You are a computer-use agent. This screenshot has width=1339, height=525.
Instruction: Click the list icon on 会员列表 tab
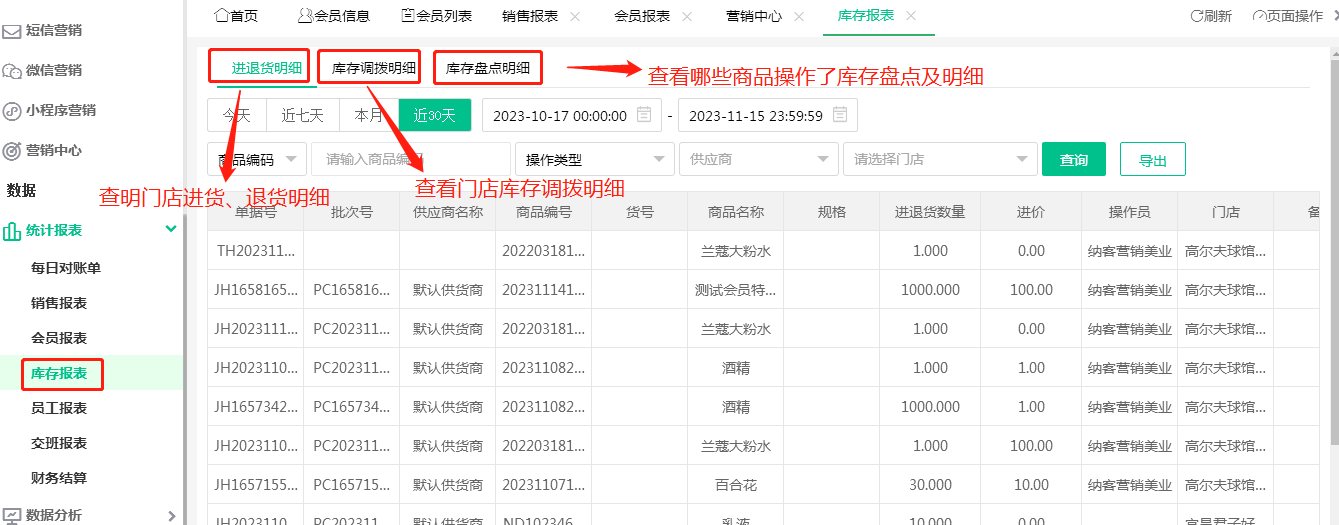click(x=408, y=15)
